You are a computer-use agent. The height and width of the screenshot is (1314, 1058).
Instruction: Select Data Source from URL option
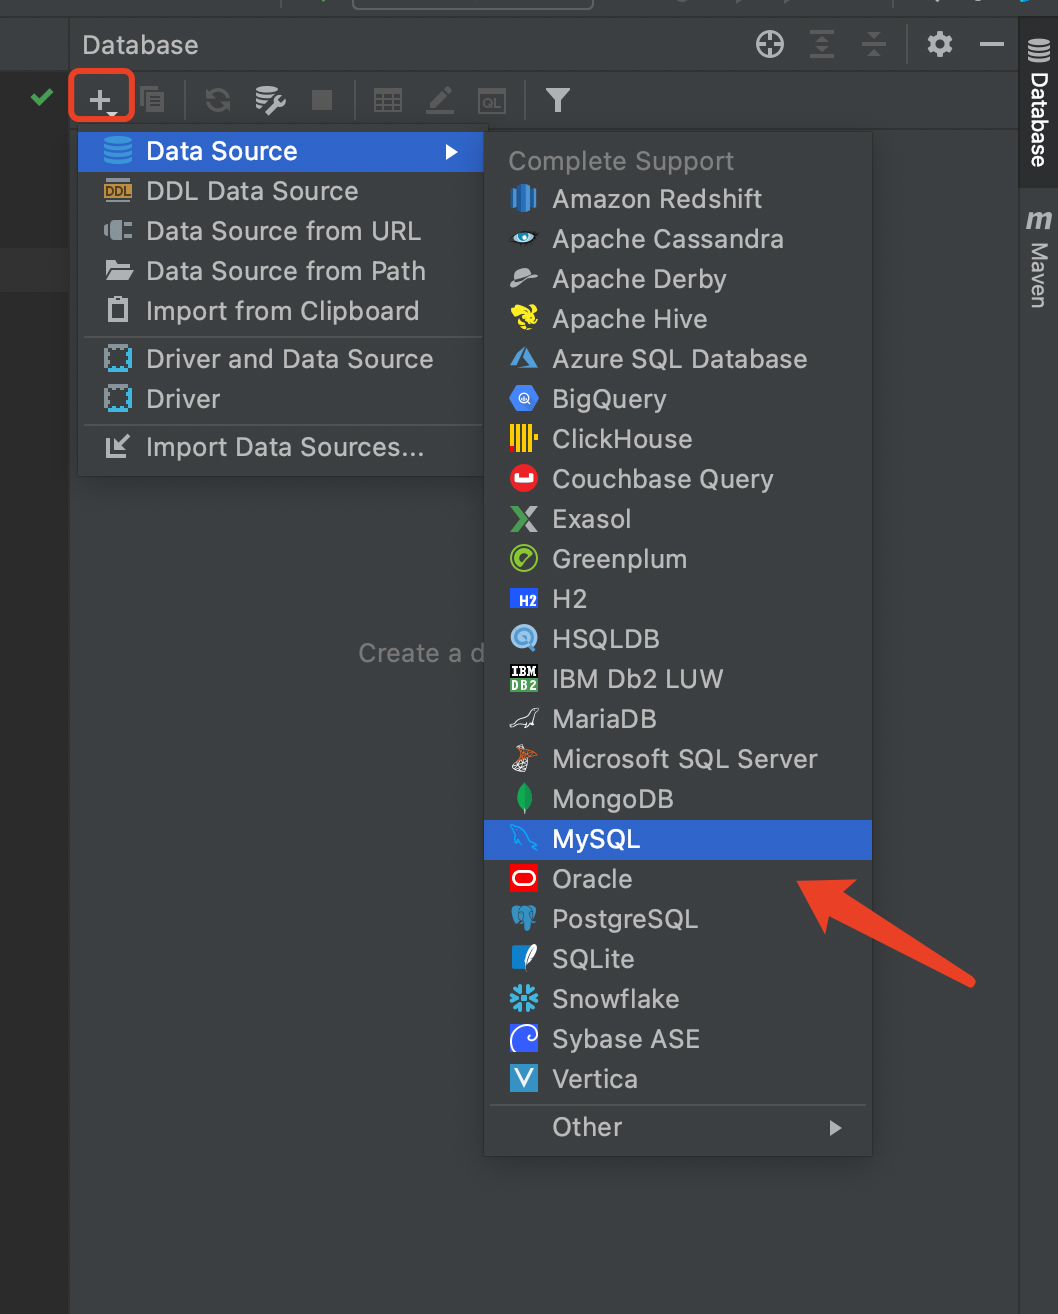[x=281, y=231]
